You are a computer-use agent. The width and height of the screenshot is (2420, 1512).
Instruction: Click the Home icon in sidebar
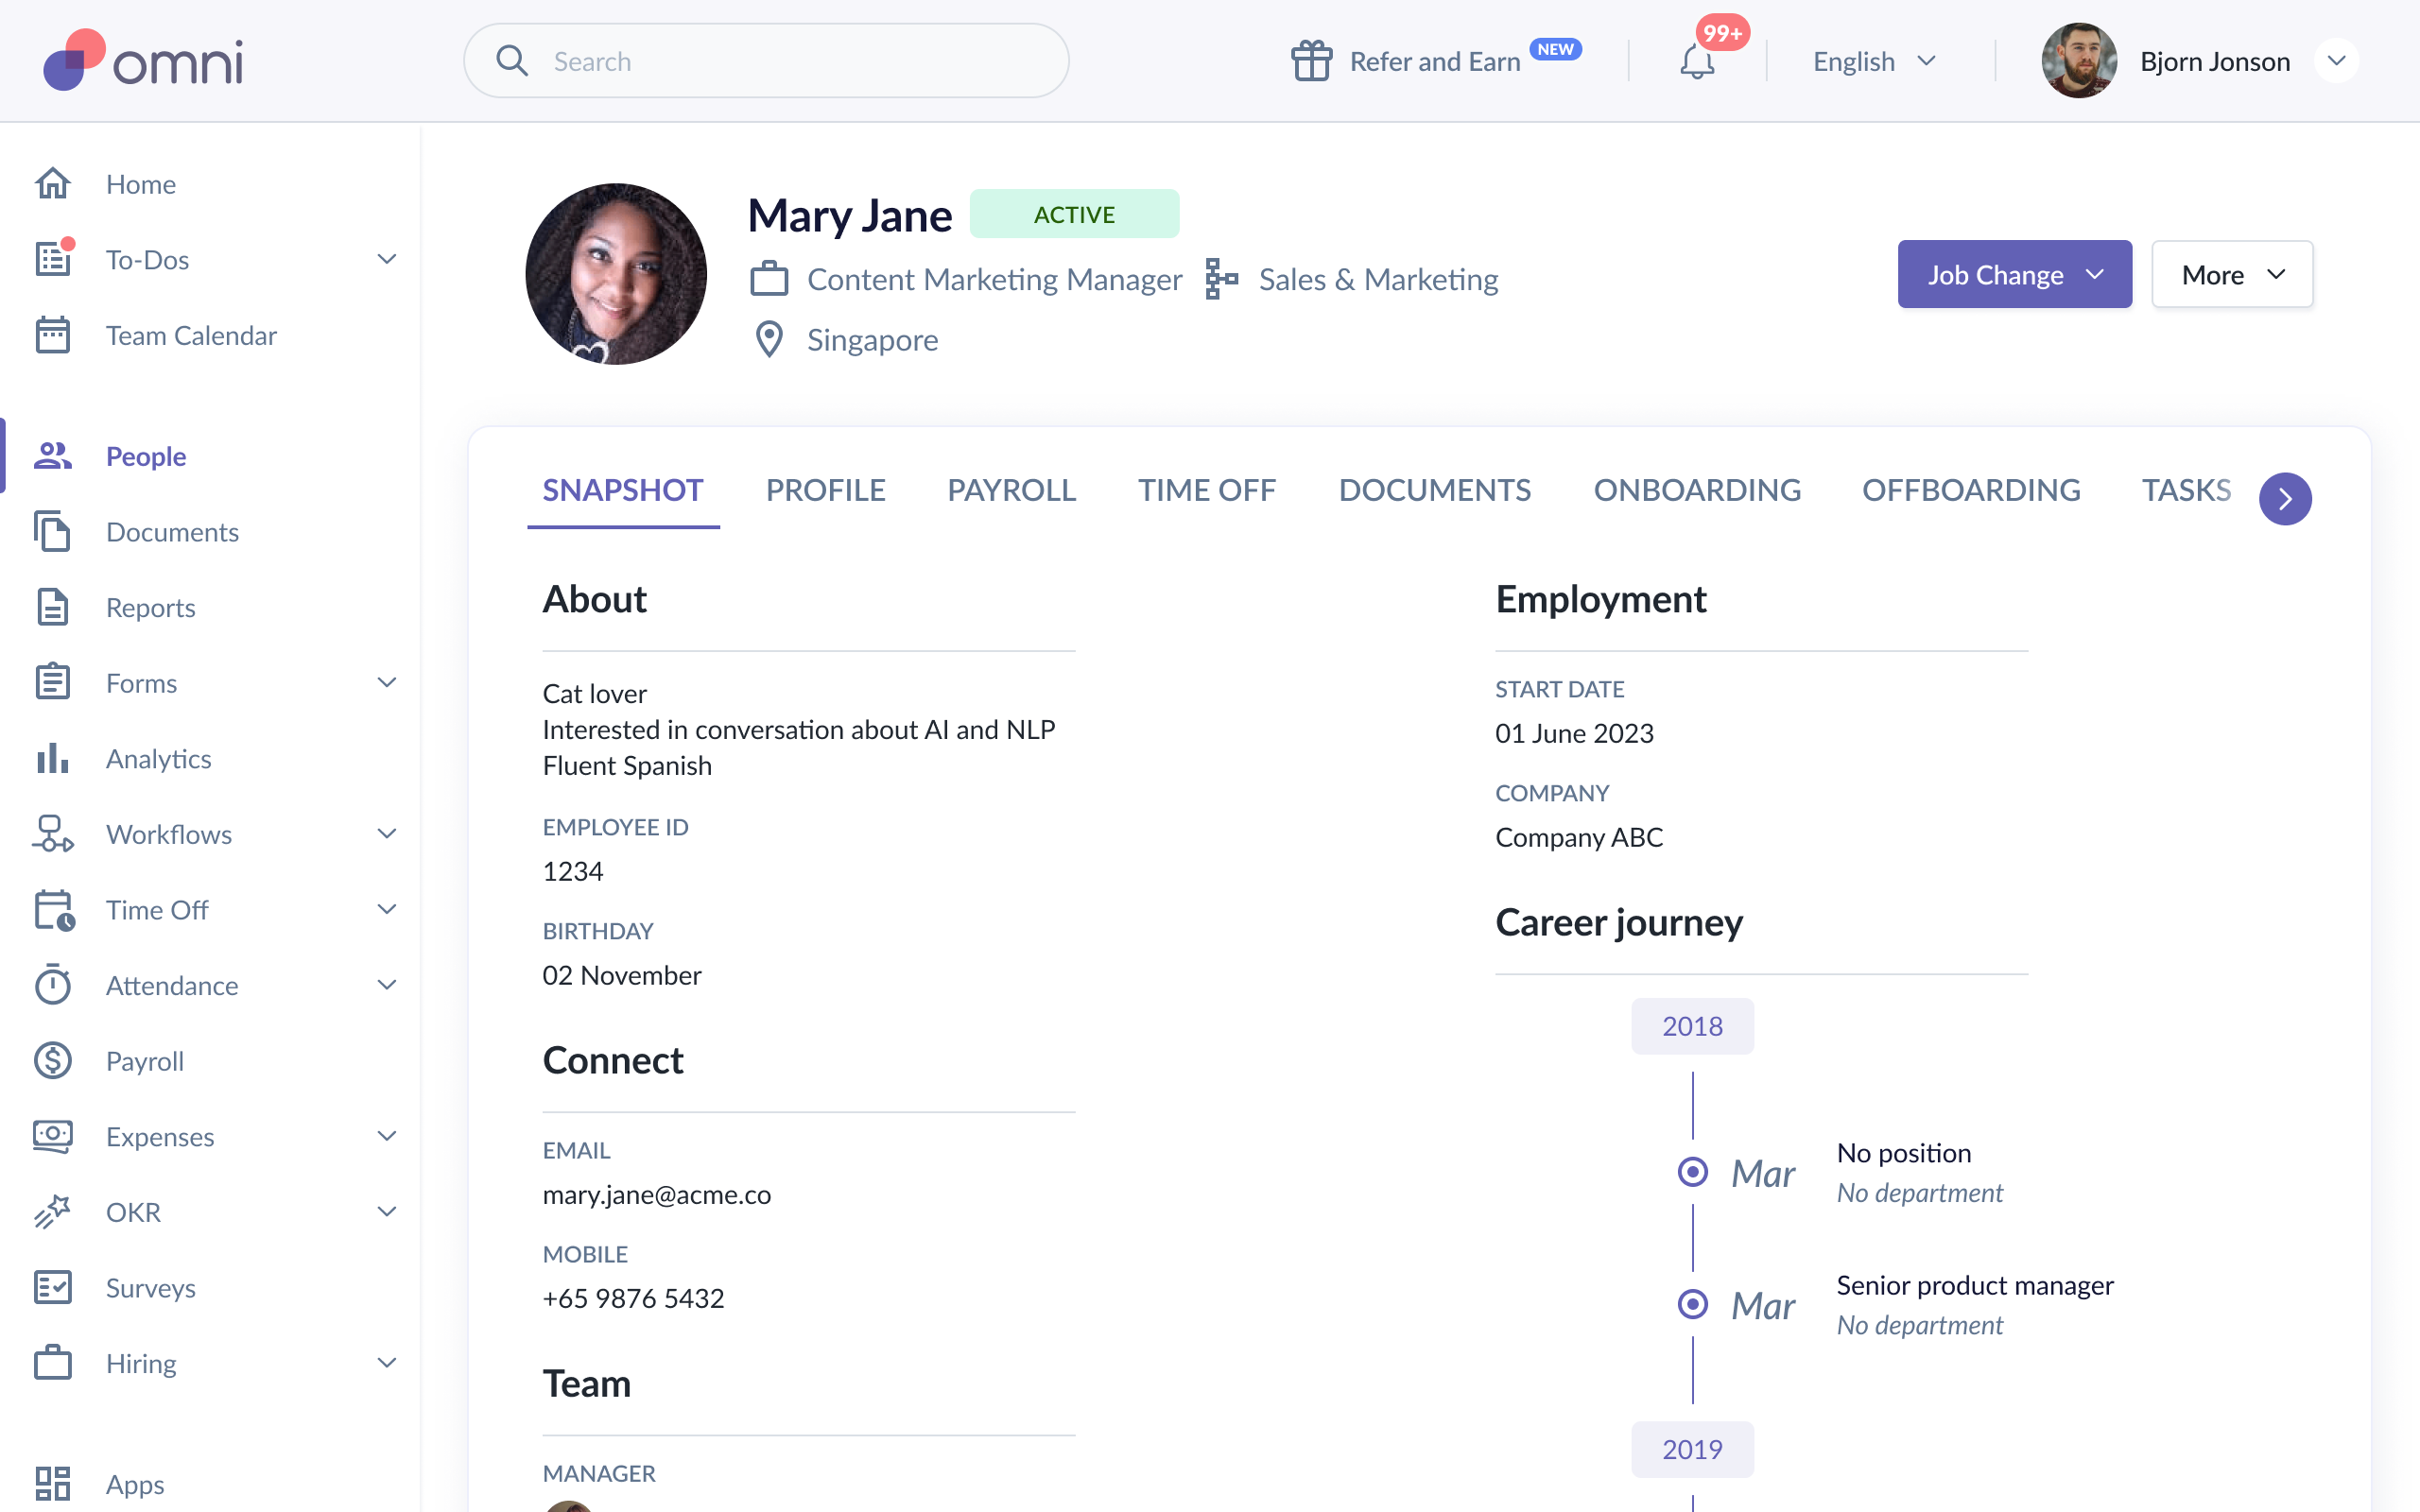coord(53,184)
